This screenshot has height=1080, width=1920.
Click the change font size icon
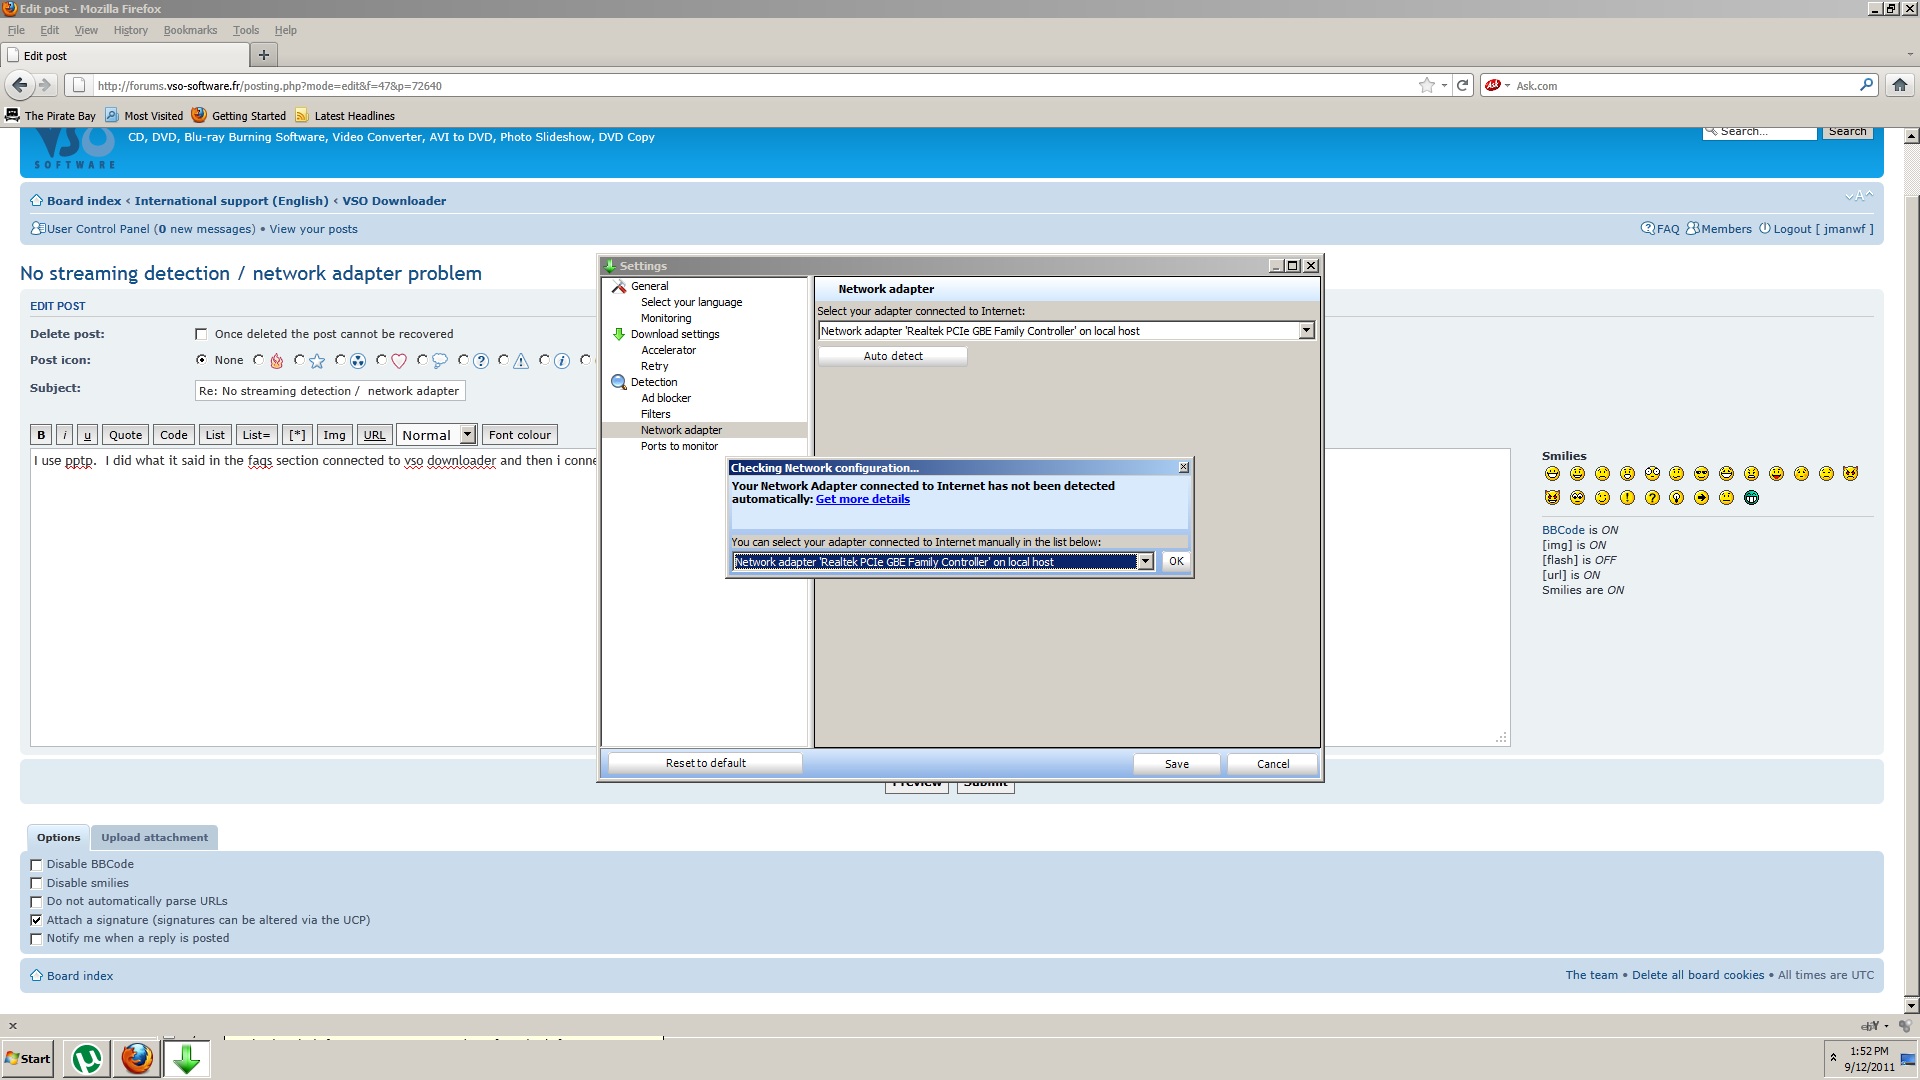(1859, 196)
